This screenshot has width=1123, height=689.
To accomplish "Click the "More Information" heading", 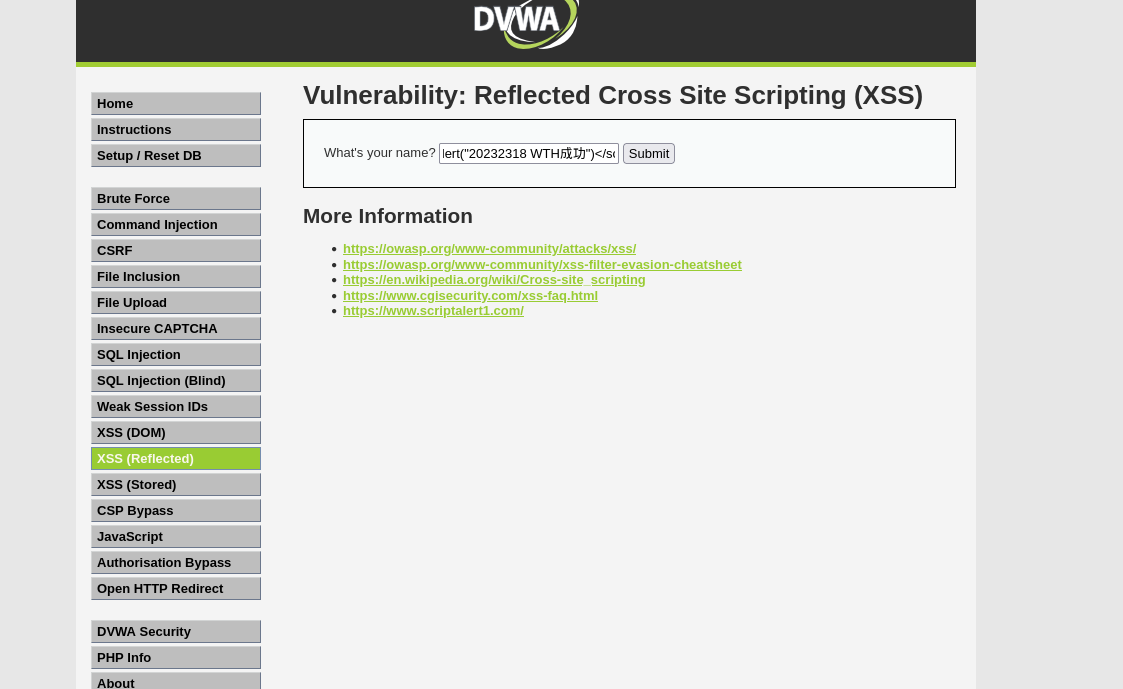I will 387,216.
